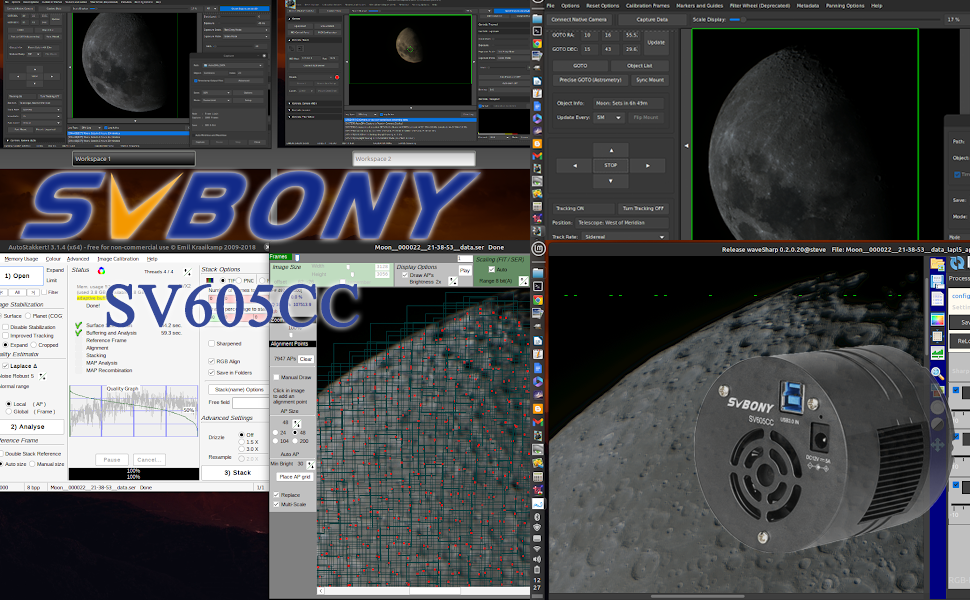Click the blue refresh arrows icon in waveSharp

[957, 263]
